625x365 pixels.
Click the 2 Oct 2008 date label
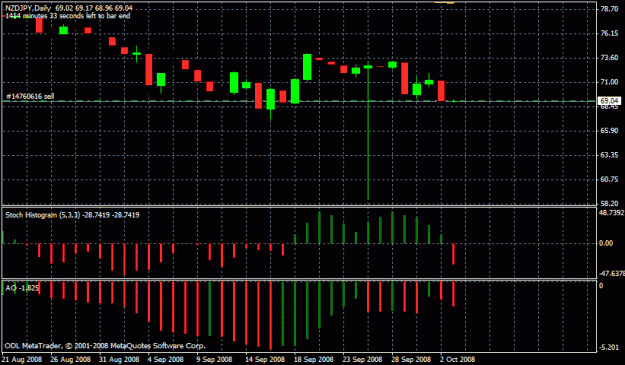click(457, 359)
